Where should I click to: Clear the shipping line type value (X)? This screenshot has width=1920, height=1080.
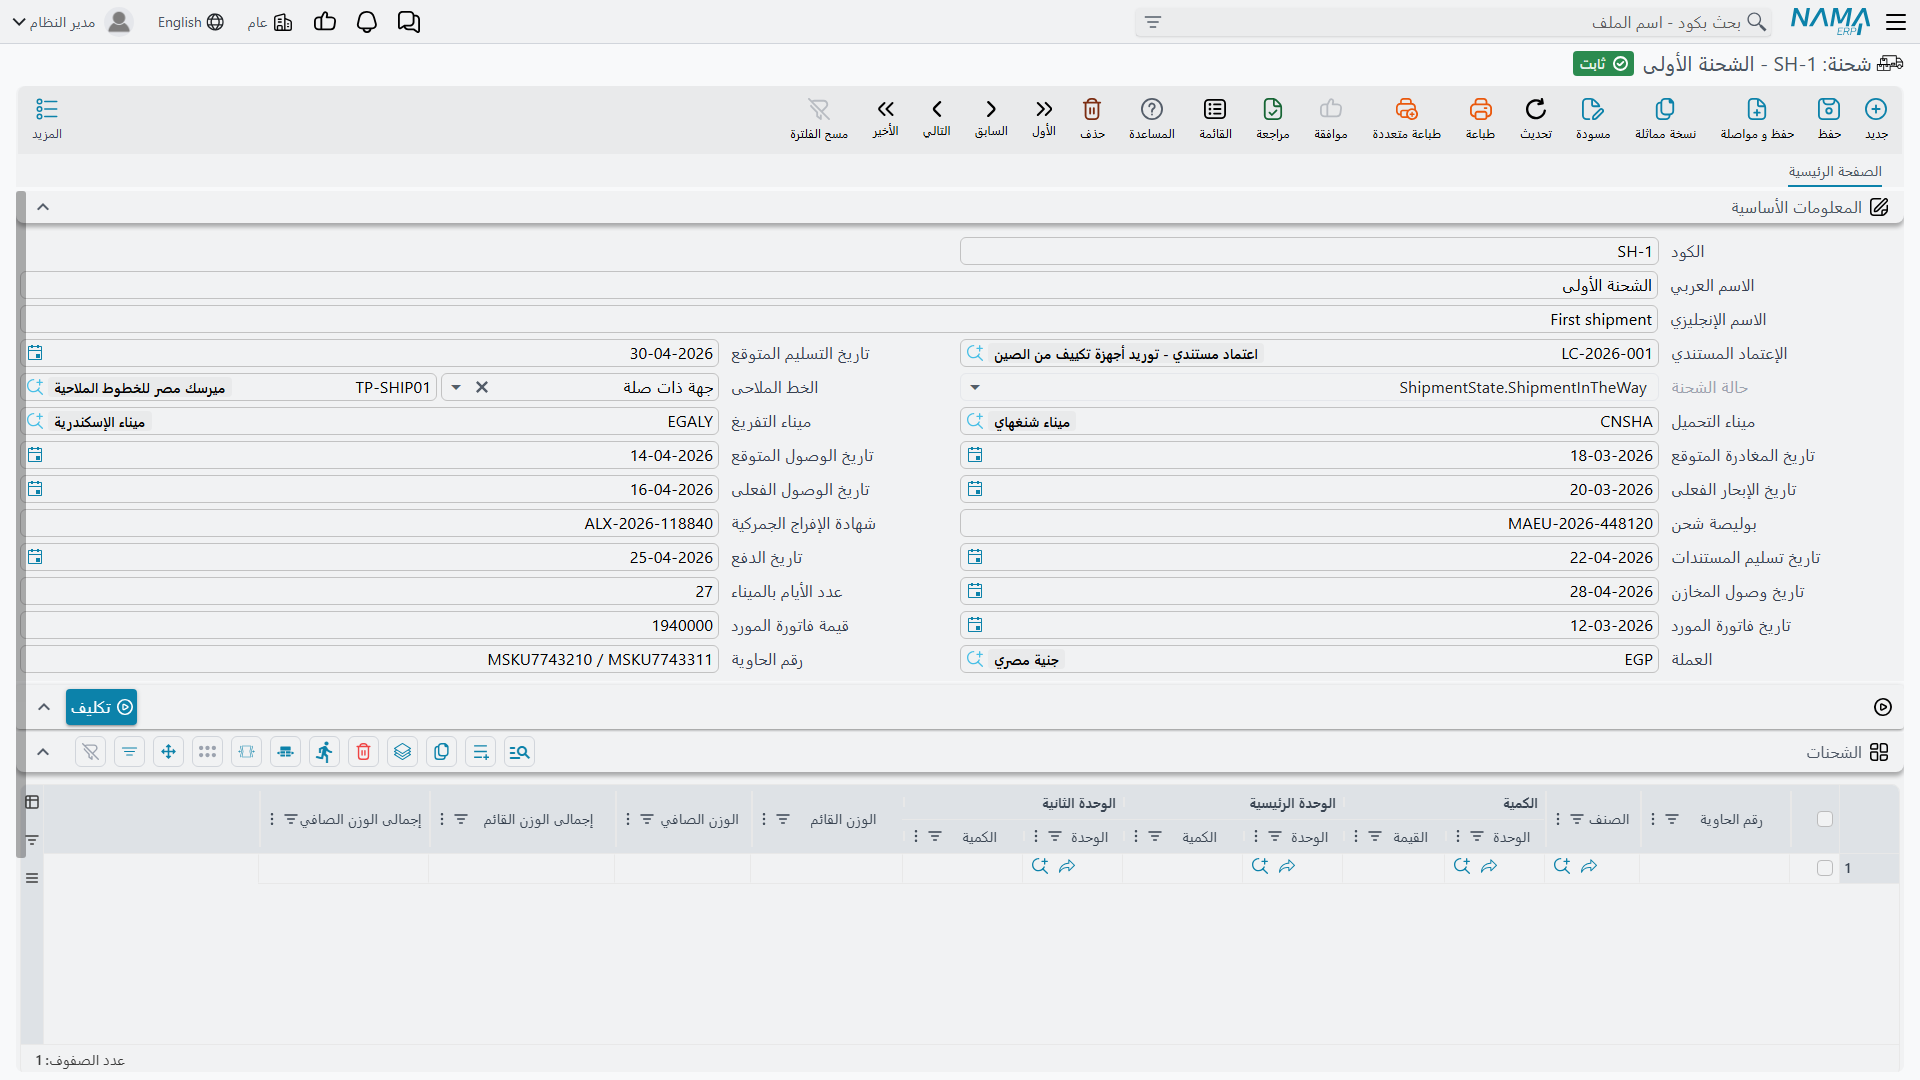click(x=482, y=388)
